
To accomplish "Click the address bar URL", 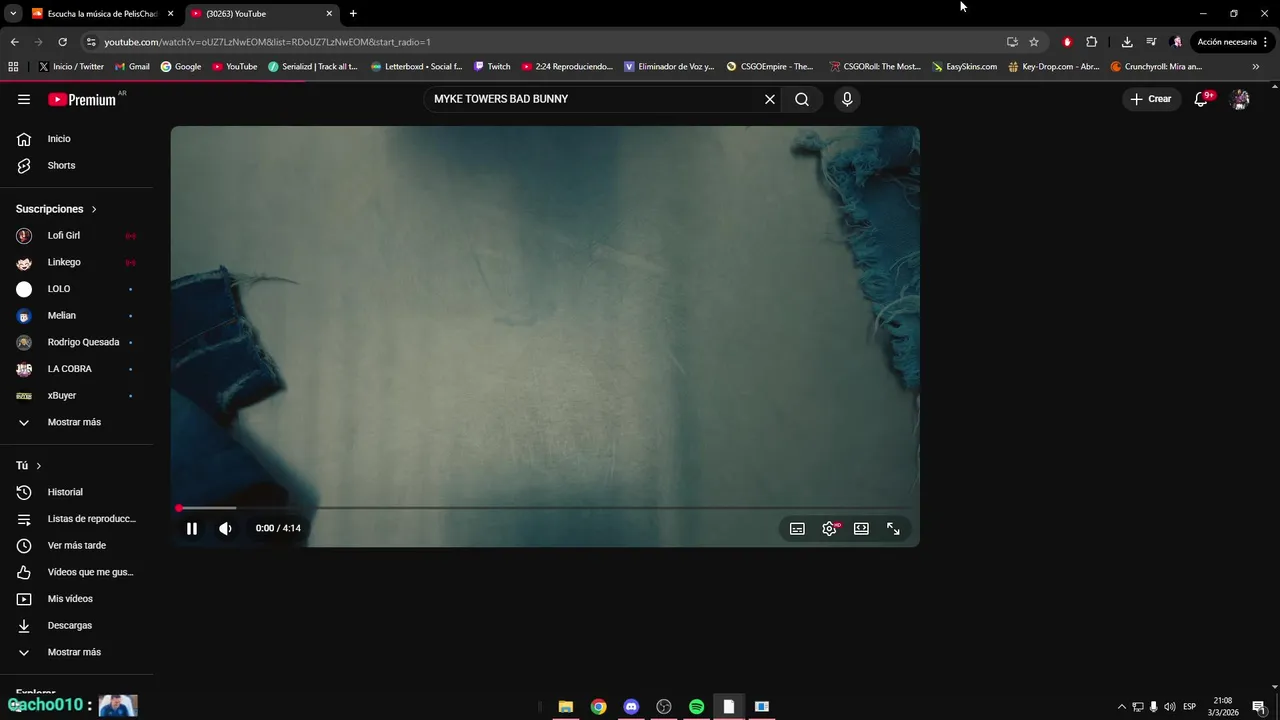I will [x=267, y=42].
